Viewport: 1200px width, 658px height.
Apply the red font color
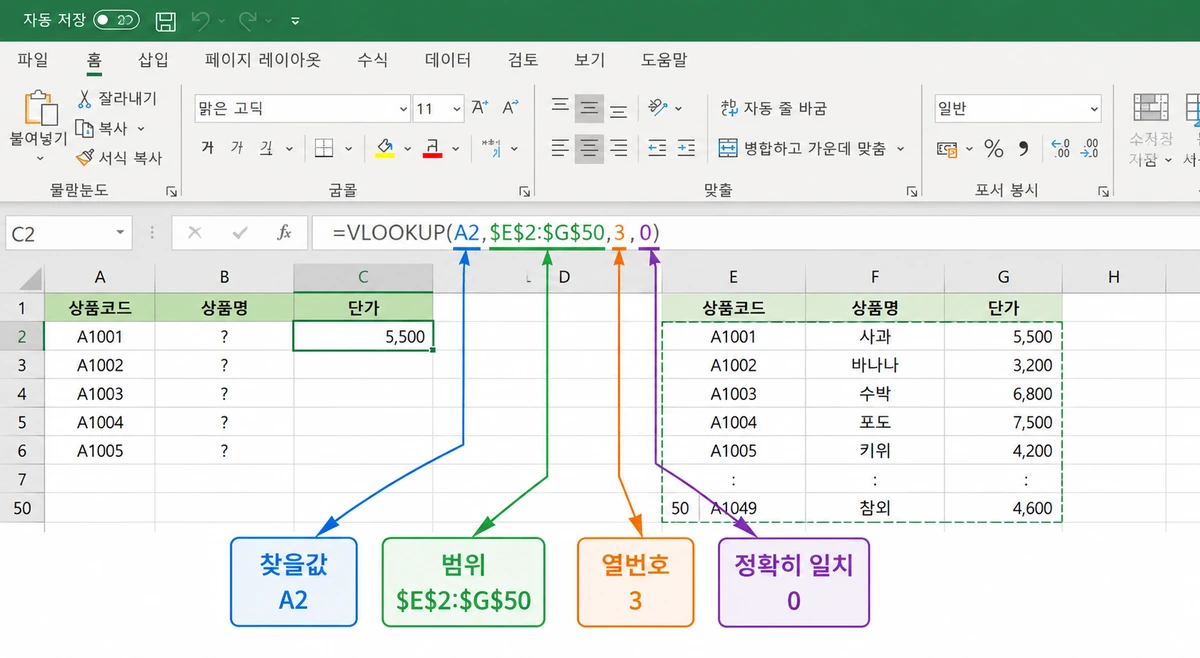click(x=433, y=148)
